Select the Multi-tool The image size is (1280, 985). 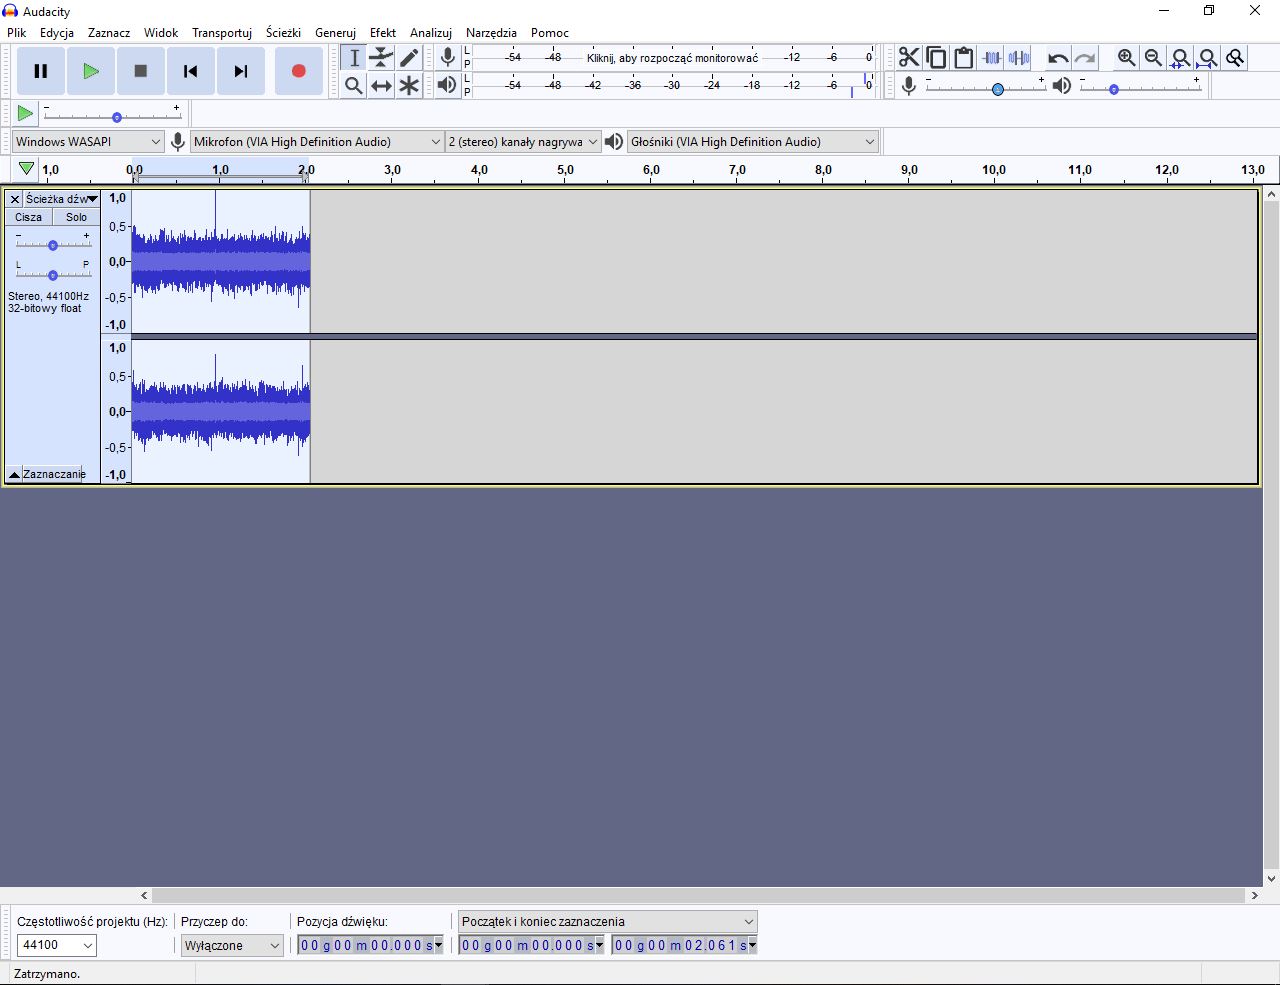(x=409, y=86)
